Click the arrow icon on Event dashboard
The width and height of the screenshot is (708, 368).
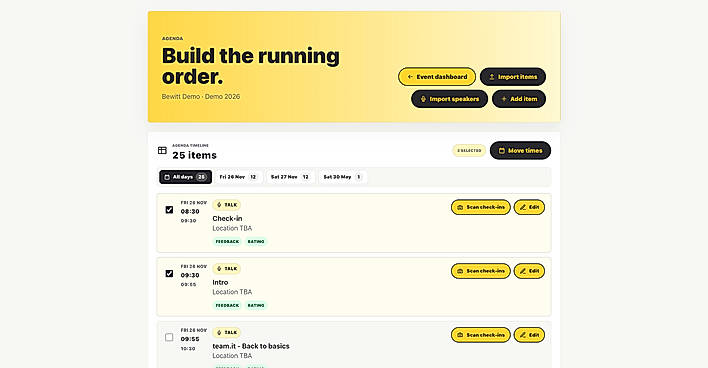[410, 77]
